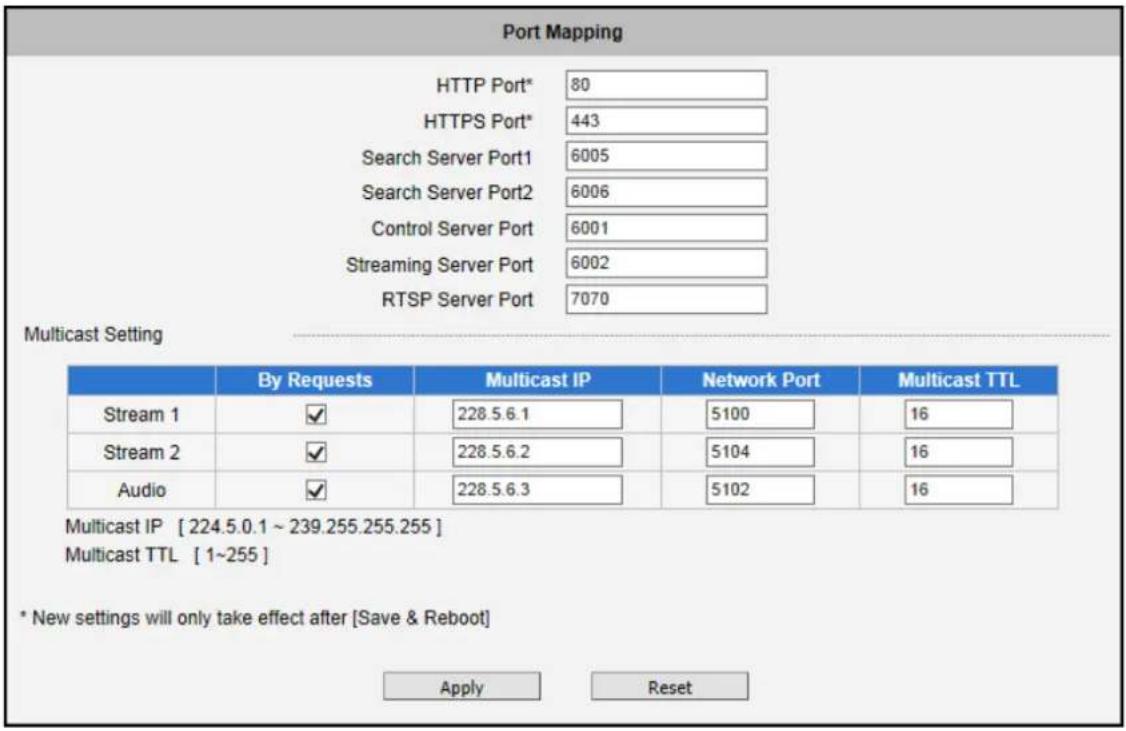Apply the port mapping settings
The width and height of the screenshot is (1126, 731).
tap(462, 686)
